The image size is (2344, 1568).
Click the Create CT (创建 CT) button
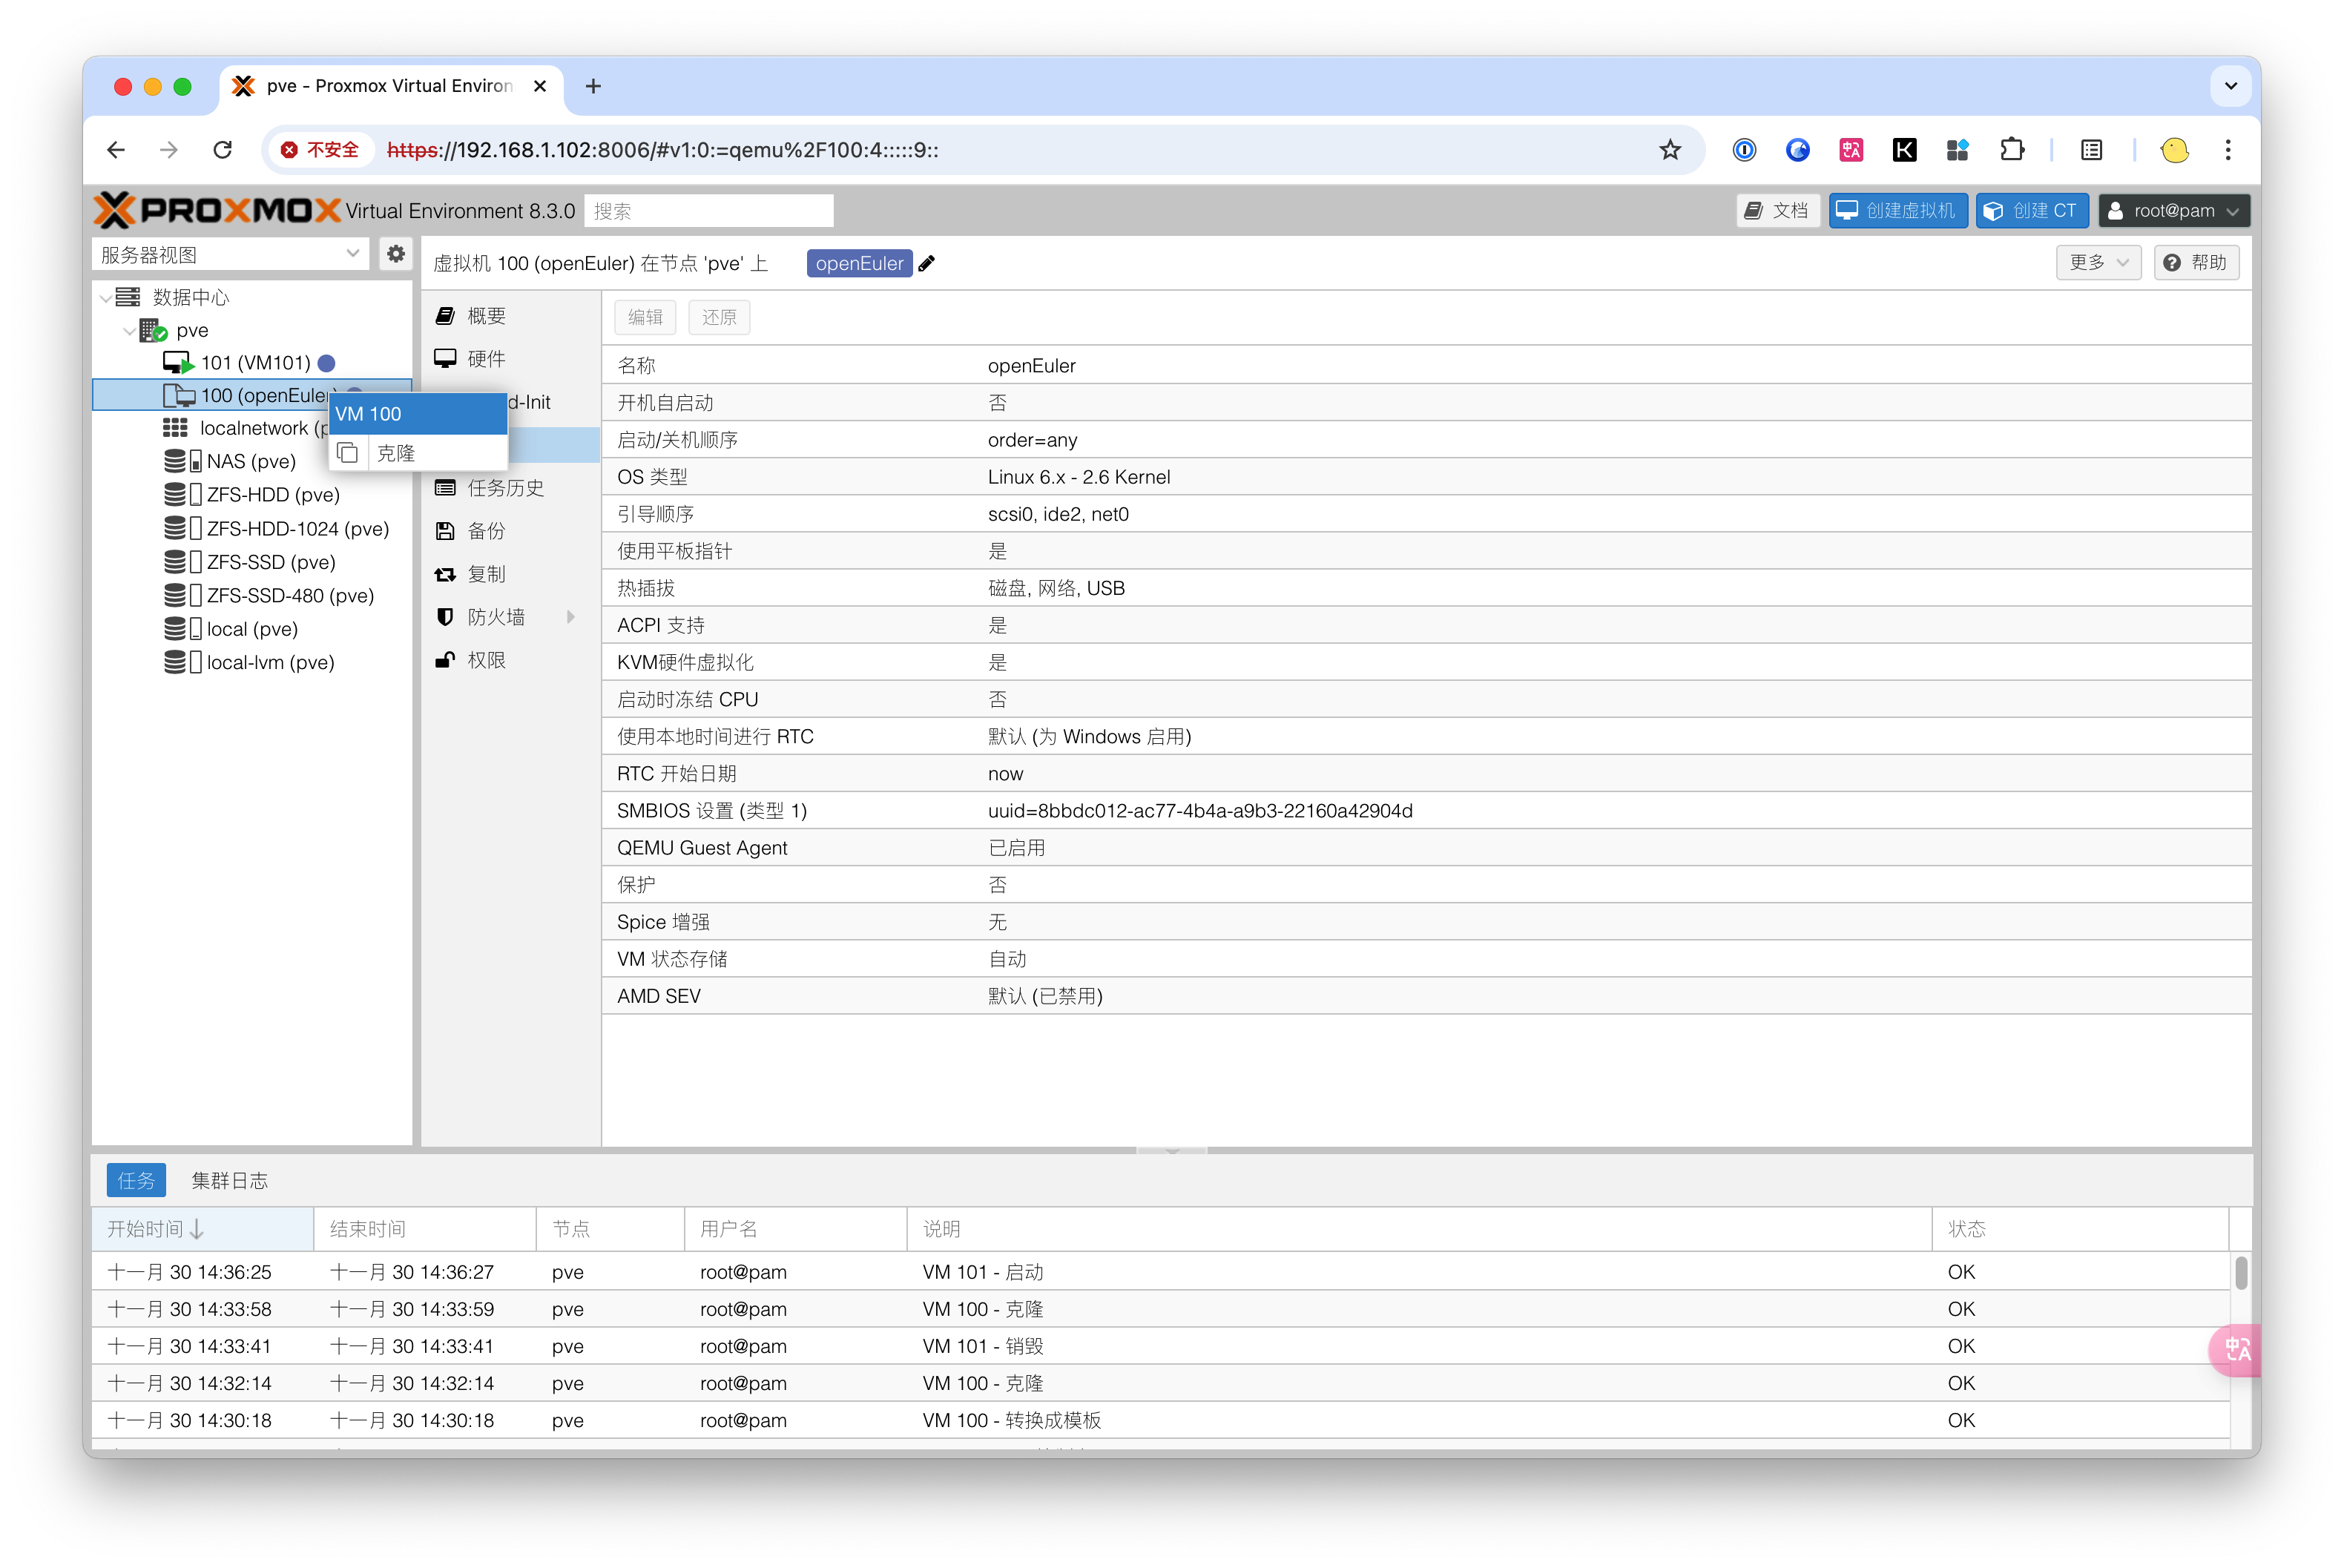click(2031, 211)
